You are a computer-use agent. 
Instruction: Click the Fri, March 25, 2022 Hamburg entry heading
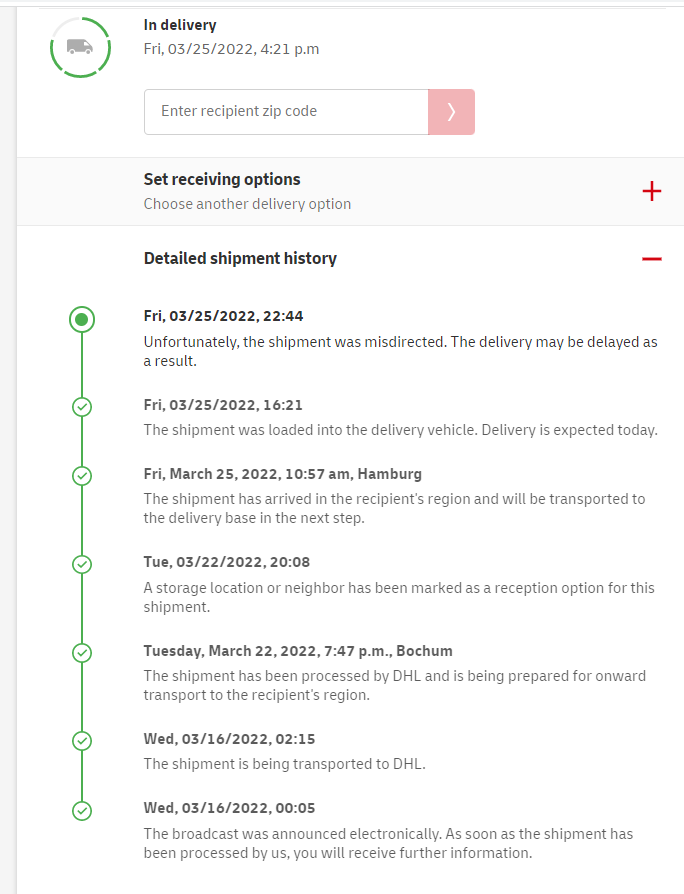(282, 474)
